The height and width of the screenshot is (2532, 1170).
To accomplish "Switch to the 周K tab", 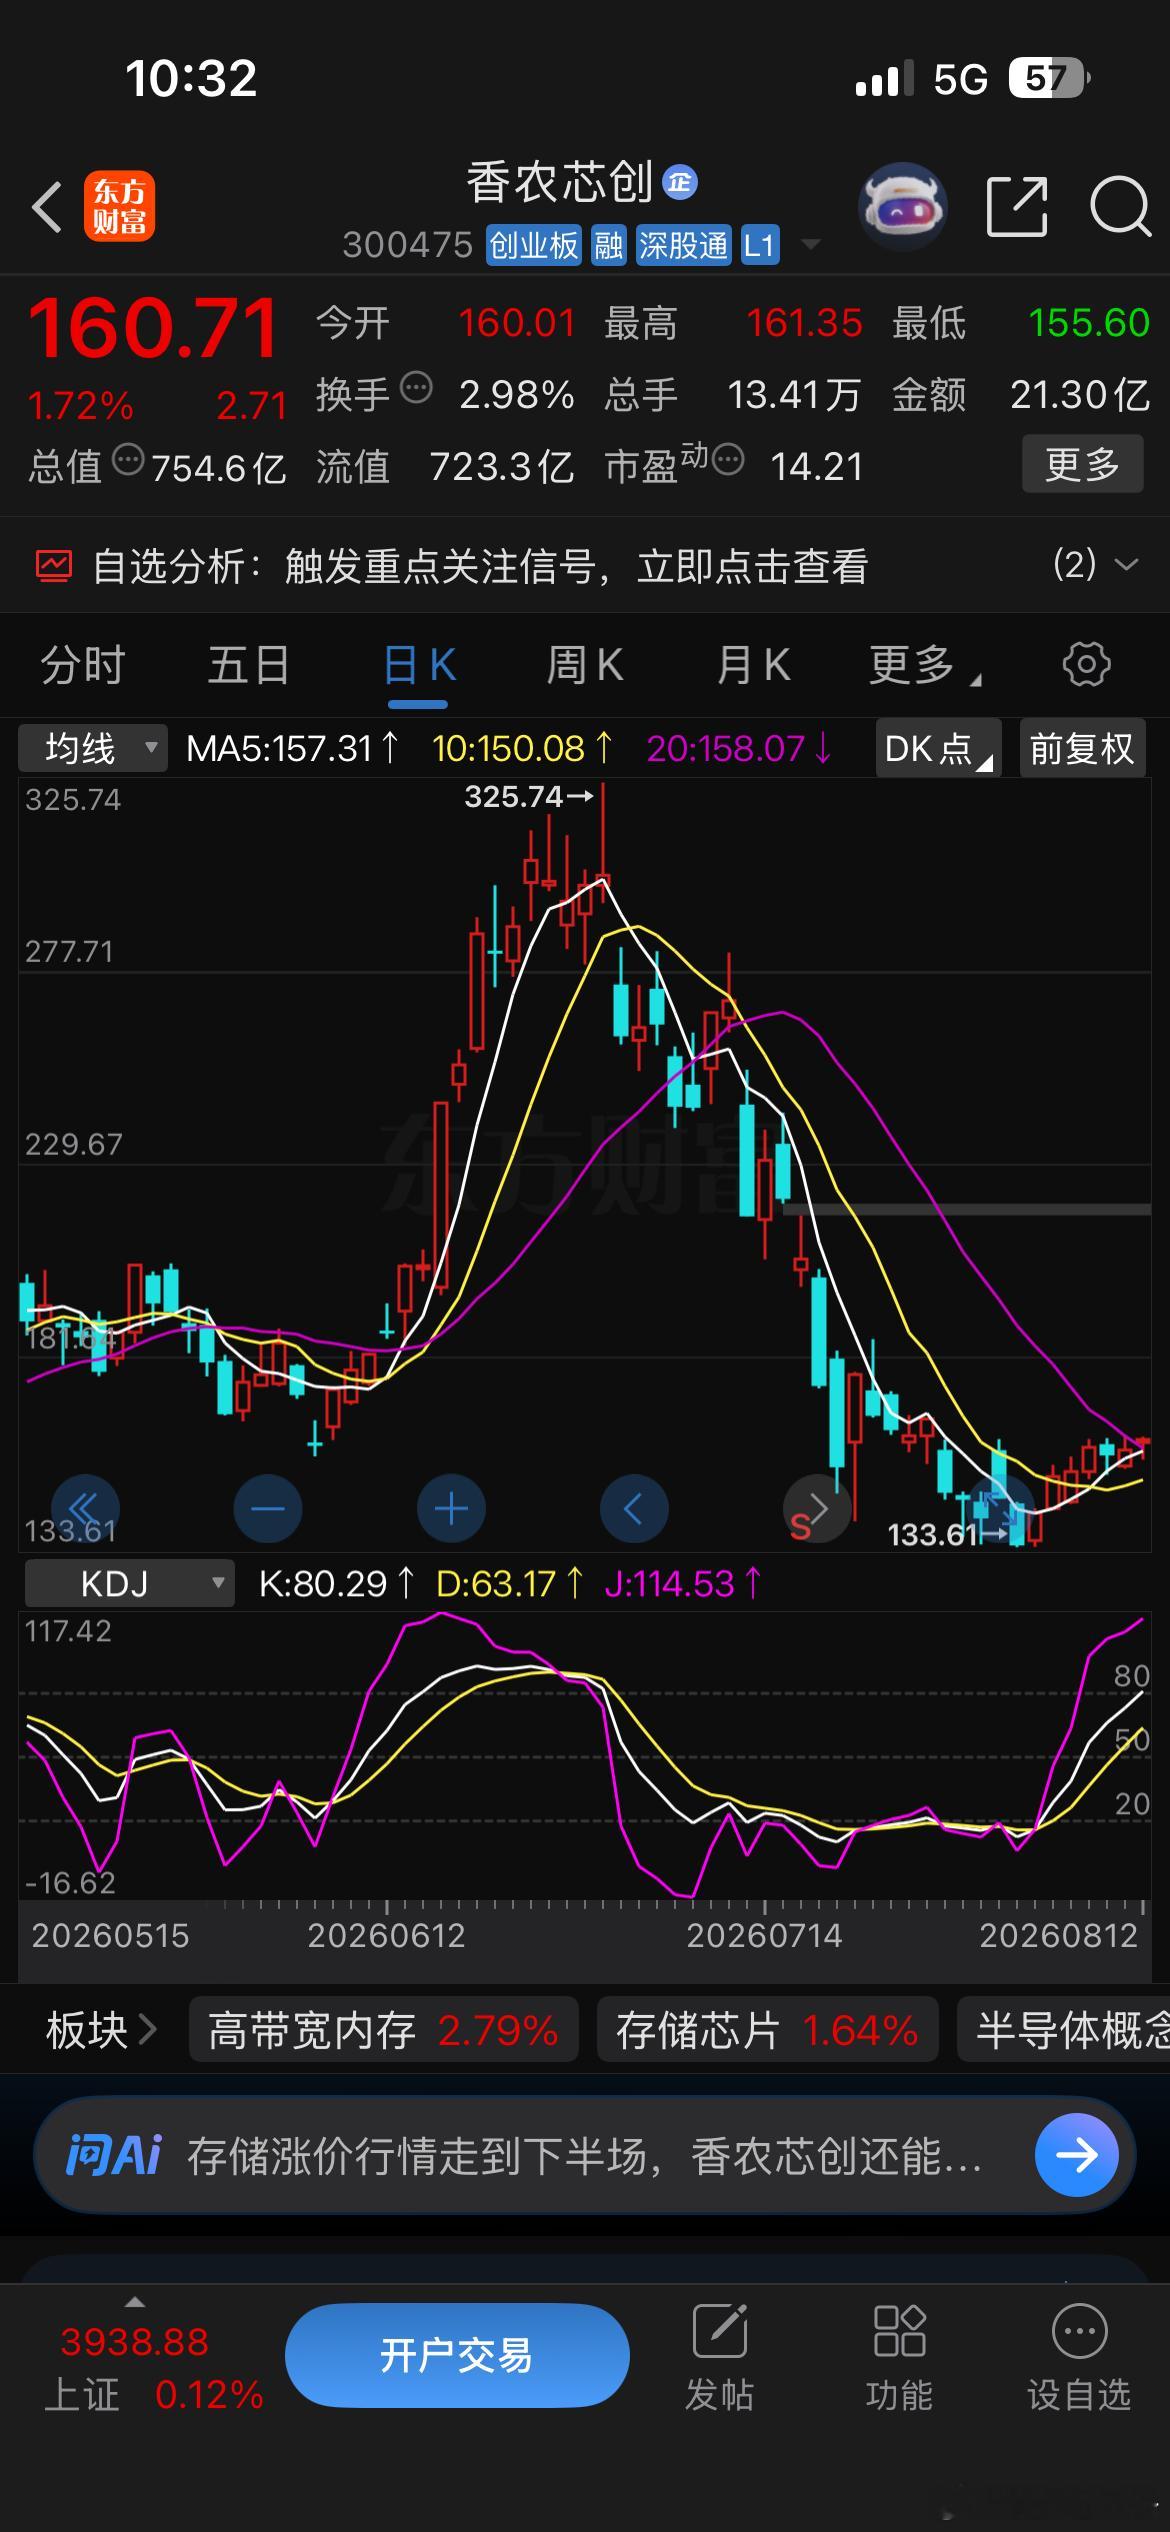I will [x=585, y=665].
